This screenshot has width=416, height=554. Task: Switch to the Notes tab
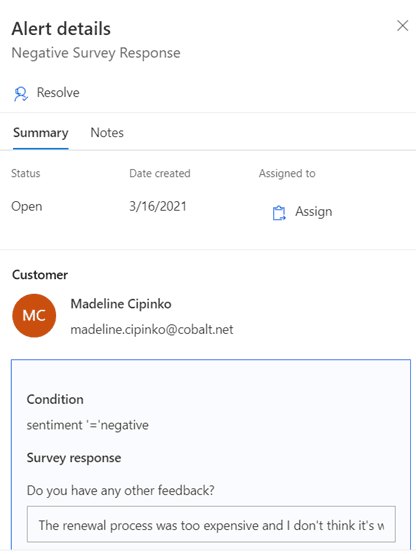[107, 132]
